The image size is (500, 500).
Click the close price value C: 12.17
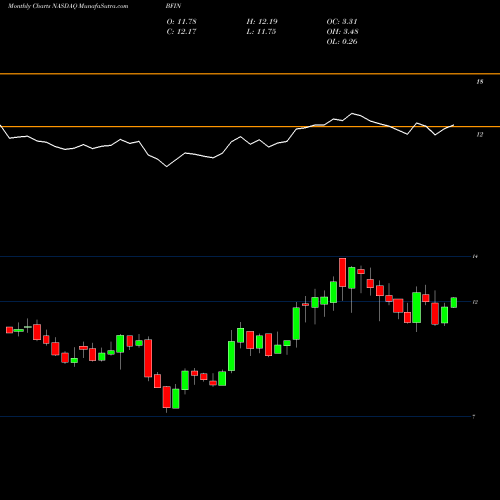coord(182,32)
